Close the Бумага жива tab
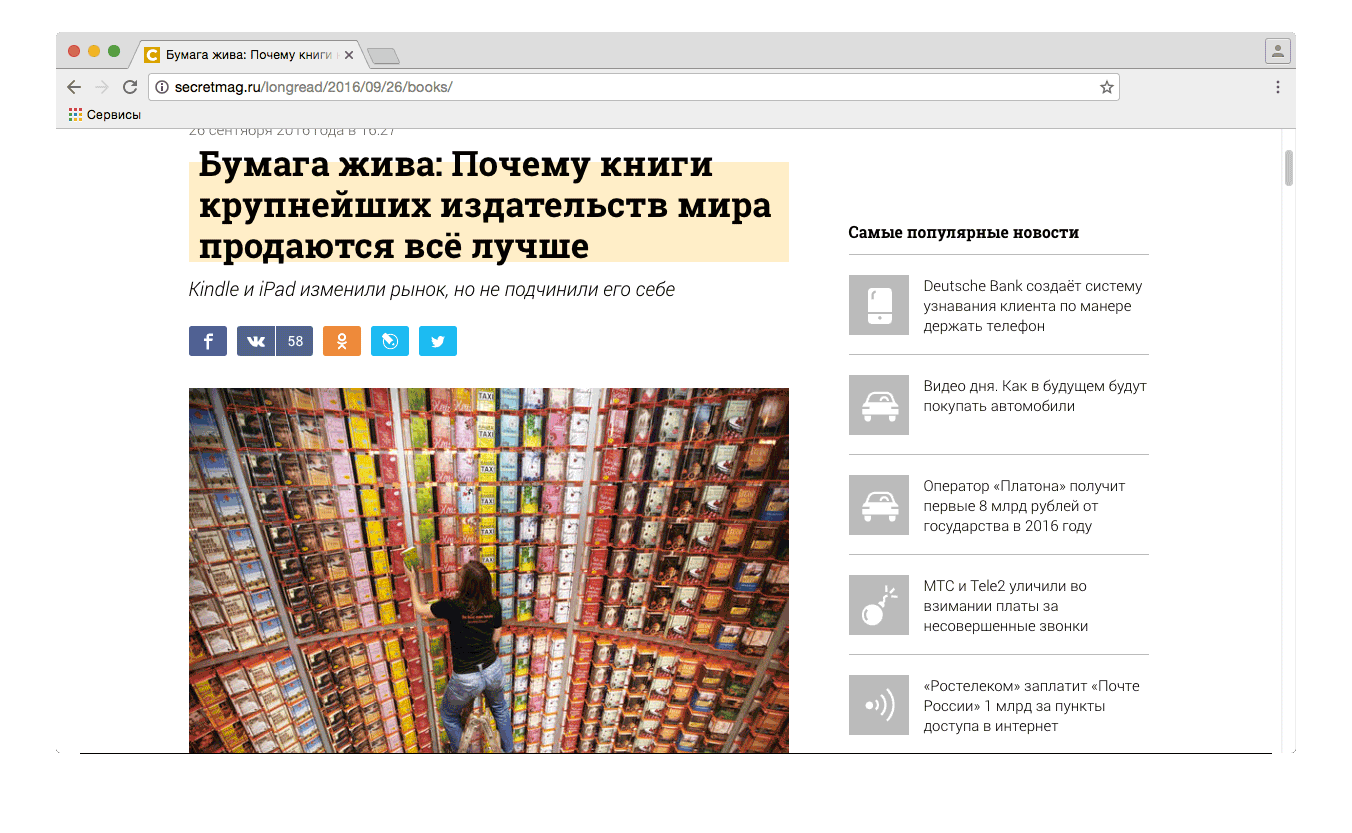This screenshot has width=1352, height=833. (x=348, y=55)
